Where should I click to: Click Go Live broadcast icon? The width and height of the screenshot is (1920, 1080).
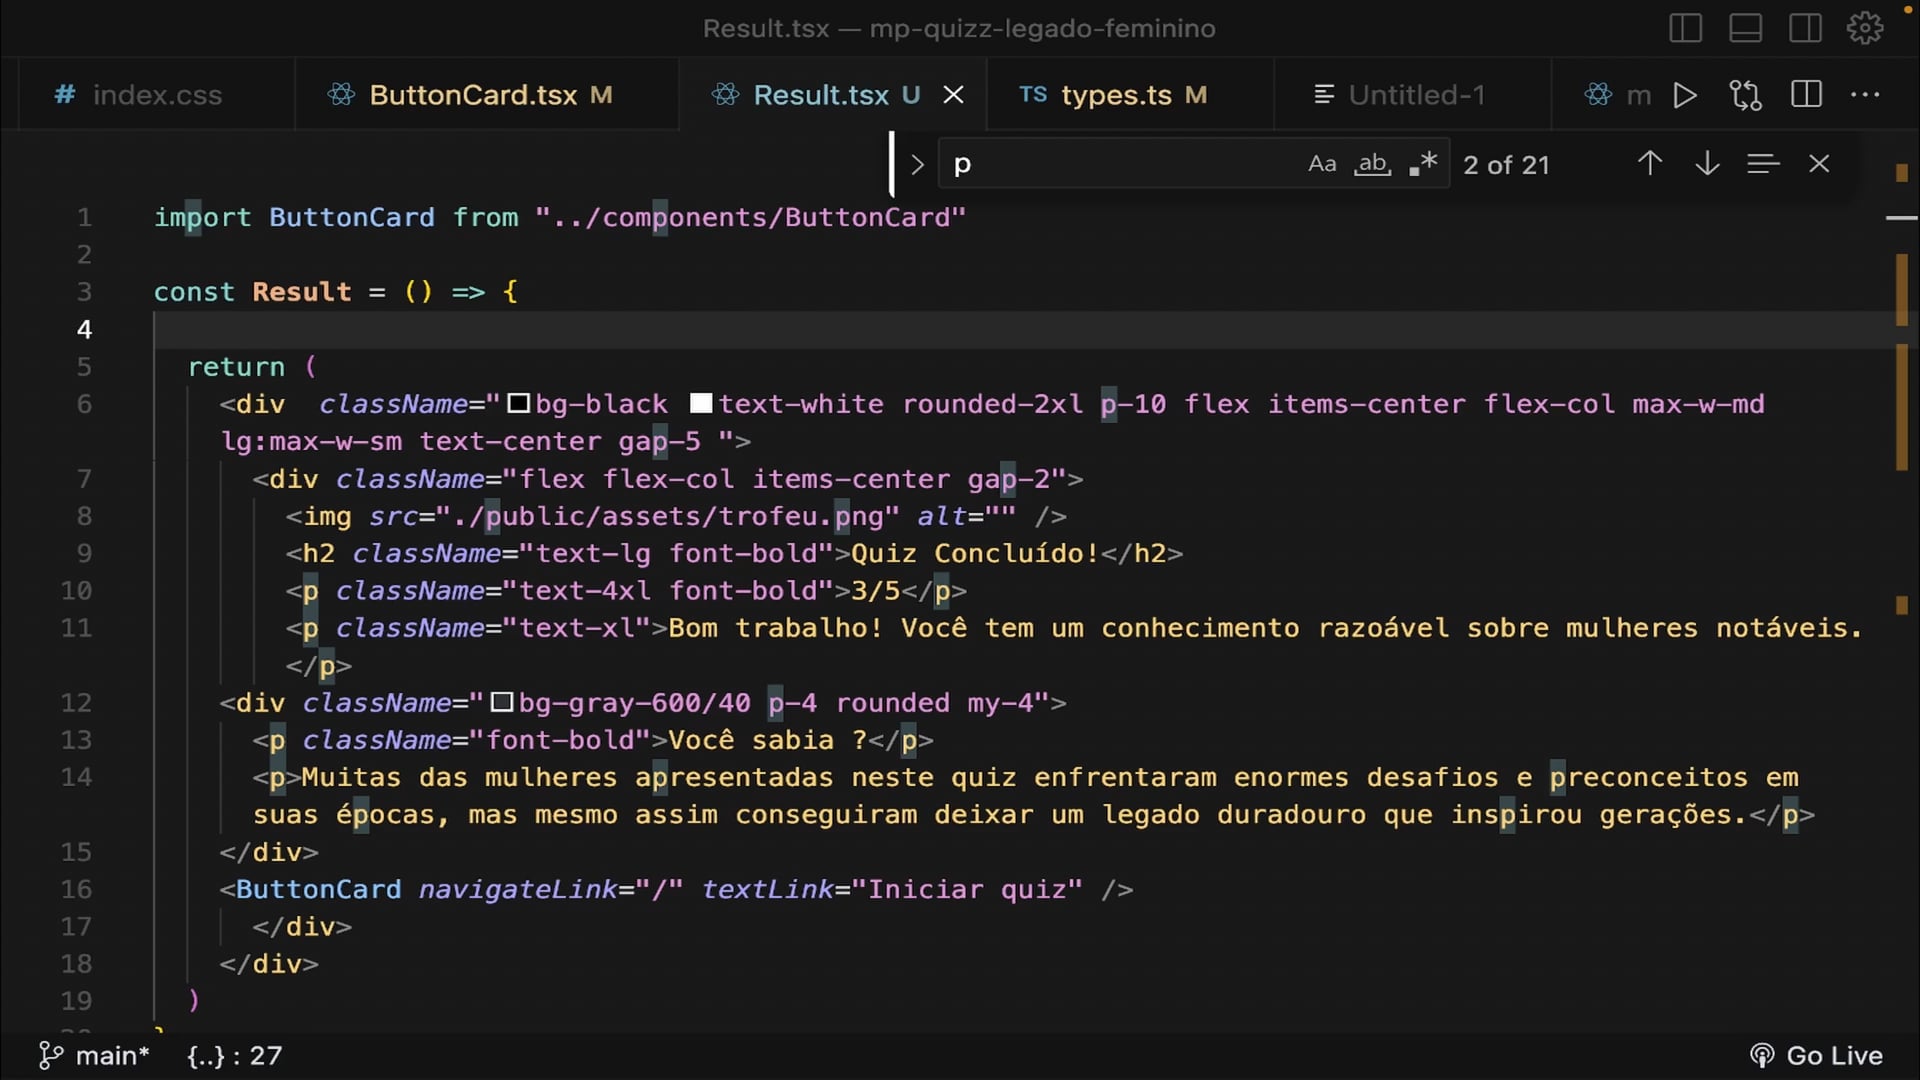tap(1762, 1056)
